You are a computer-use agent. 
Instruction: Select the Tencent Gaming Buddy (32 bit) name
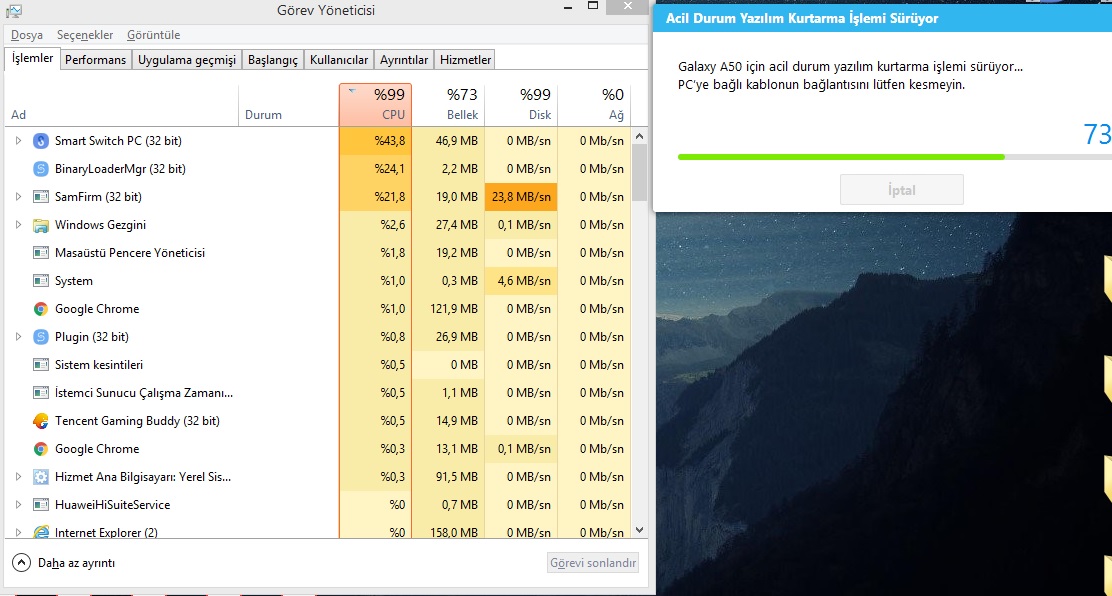137,421
